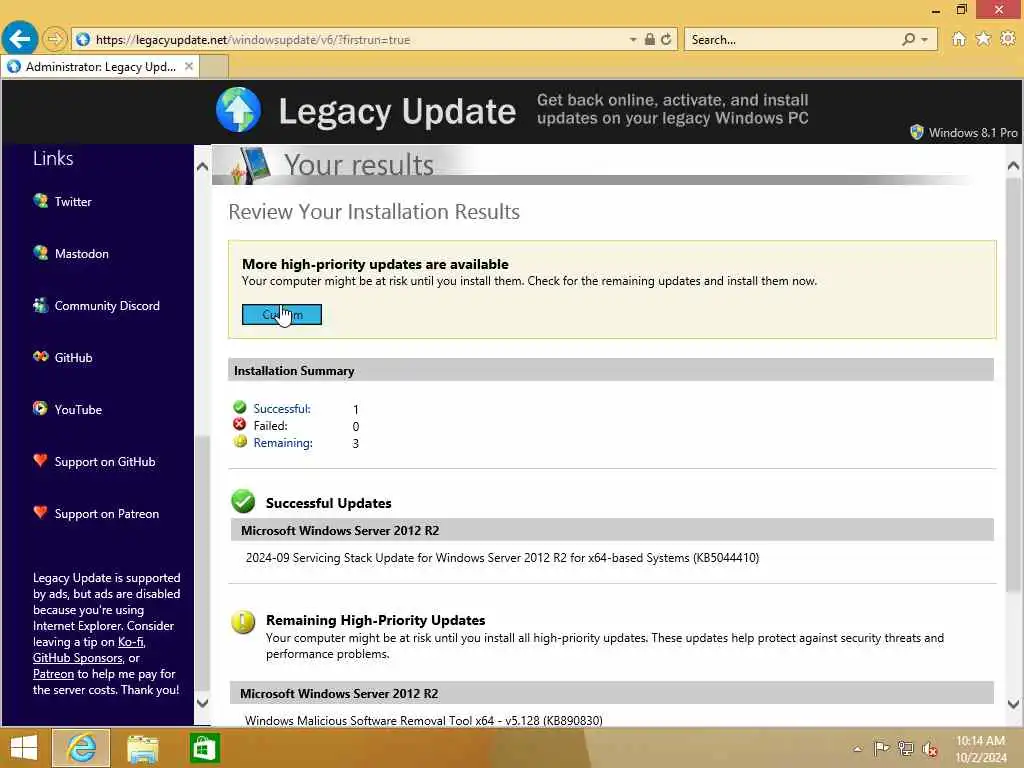Click the Remaining: link
Viewport: 1024px width, 768px height.
(x=283, y=443)
